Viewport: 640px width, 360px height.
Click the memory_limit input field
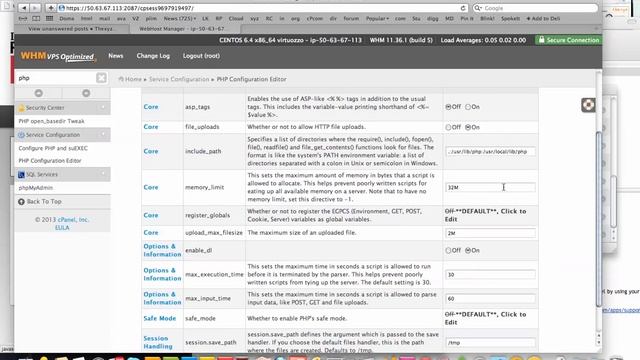pyautogui.click(x=490, y=187)
